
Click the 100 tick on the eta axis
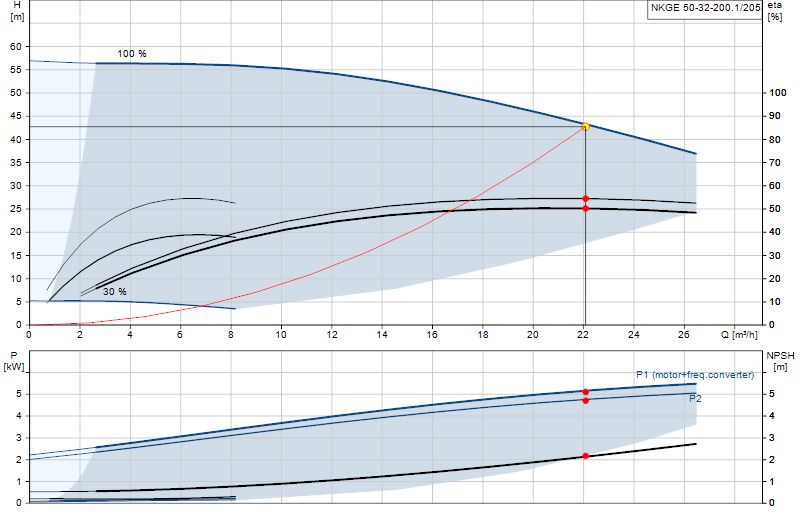tap(778, 93)
